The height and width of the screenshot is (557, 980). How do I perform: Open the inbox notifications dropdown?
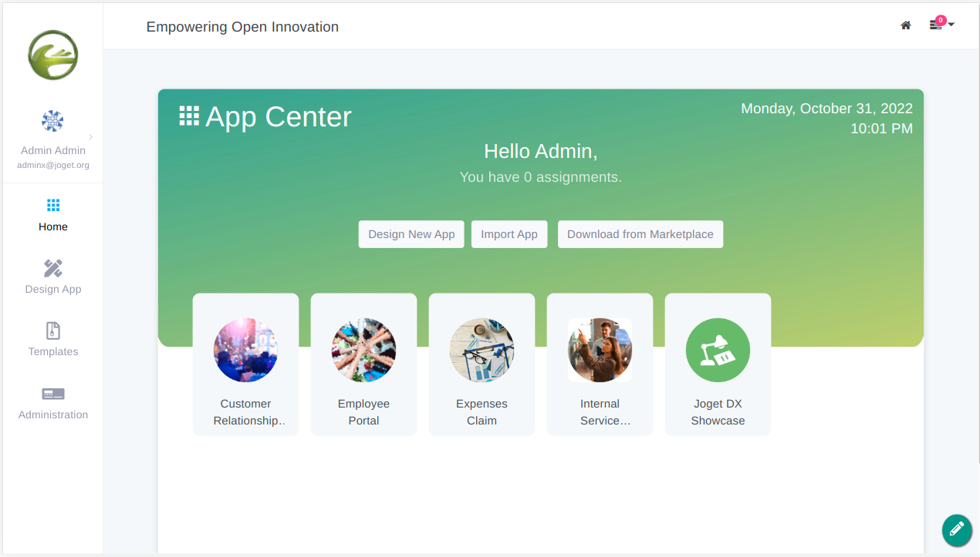(941, 24)
